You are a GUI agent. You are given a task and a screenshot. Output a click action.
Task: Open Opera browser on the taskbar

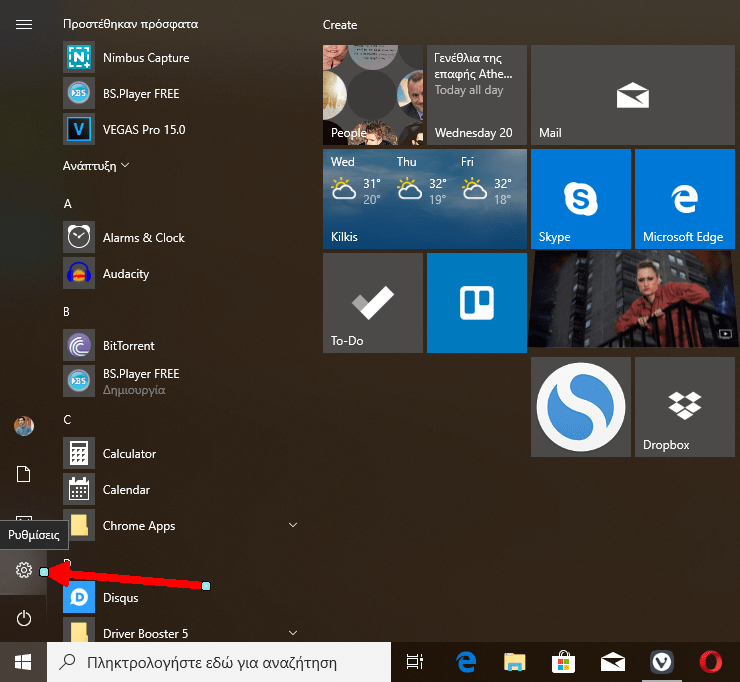(x=710, y=662)
